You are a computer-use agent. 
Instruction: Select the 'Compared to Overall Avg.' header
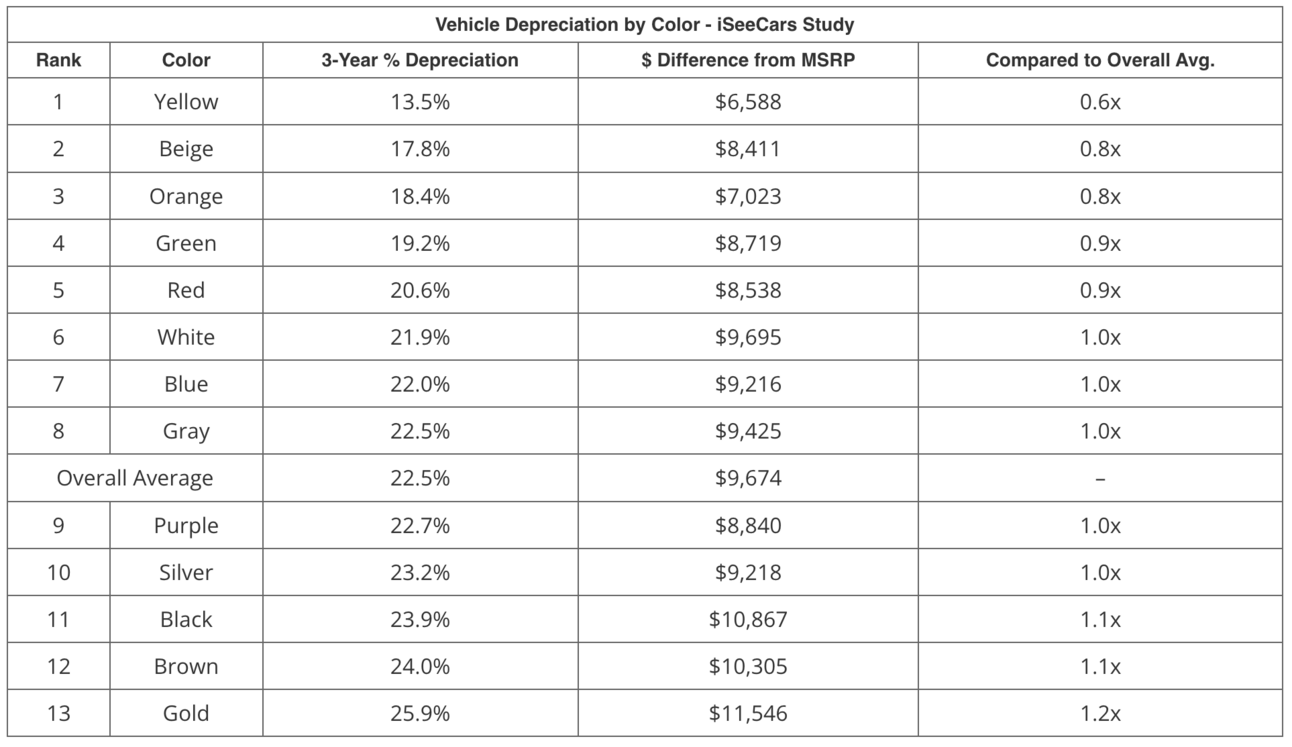pyautogui.click(x=1100, y=60)
